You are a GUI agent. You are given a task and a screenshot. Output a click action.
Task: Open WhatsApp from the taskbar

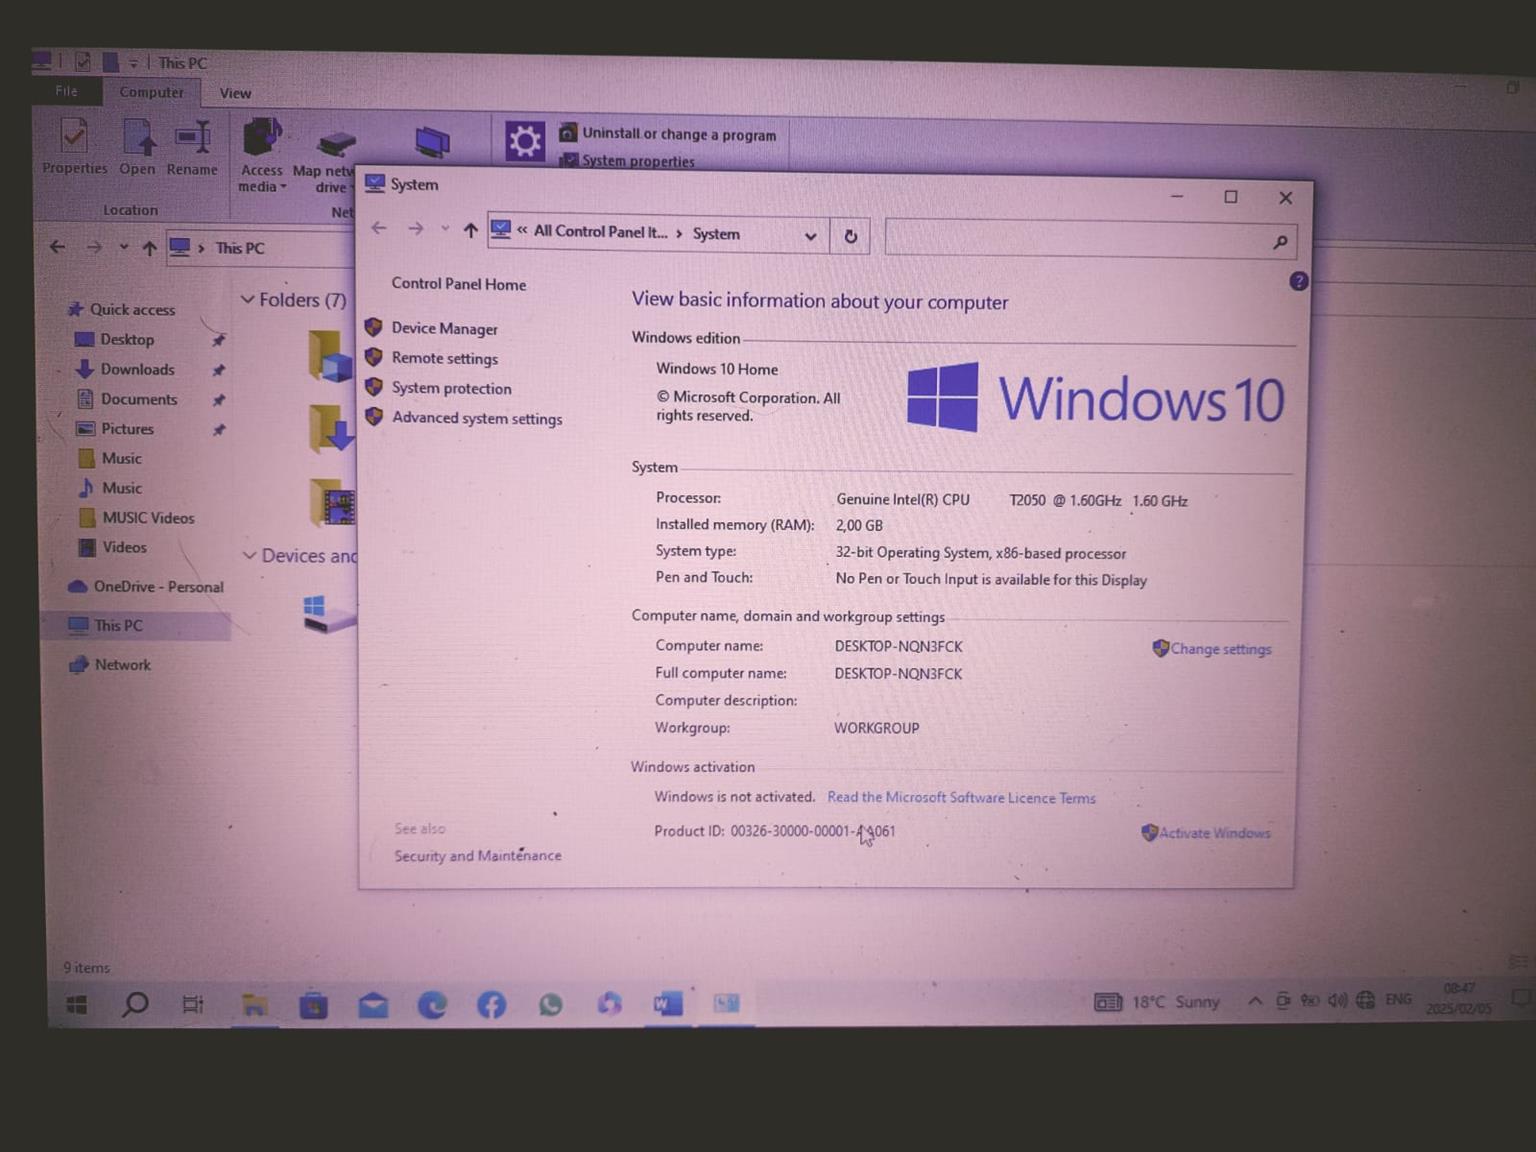pos(550,1004)
